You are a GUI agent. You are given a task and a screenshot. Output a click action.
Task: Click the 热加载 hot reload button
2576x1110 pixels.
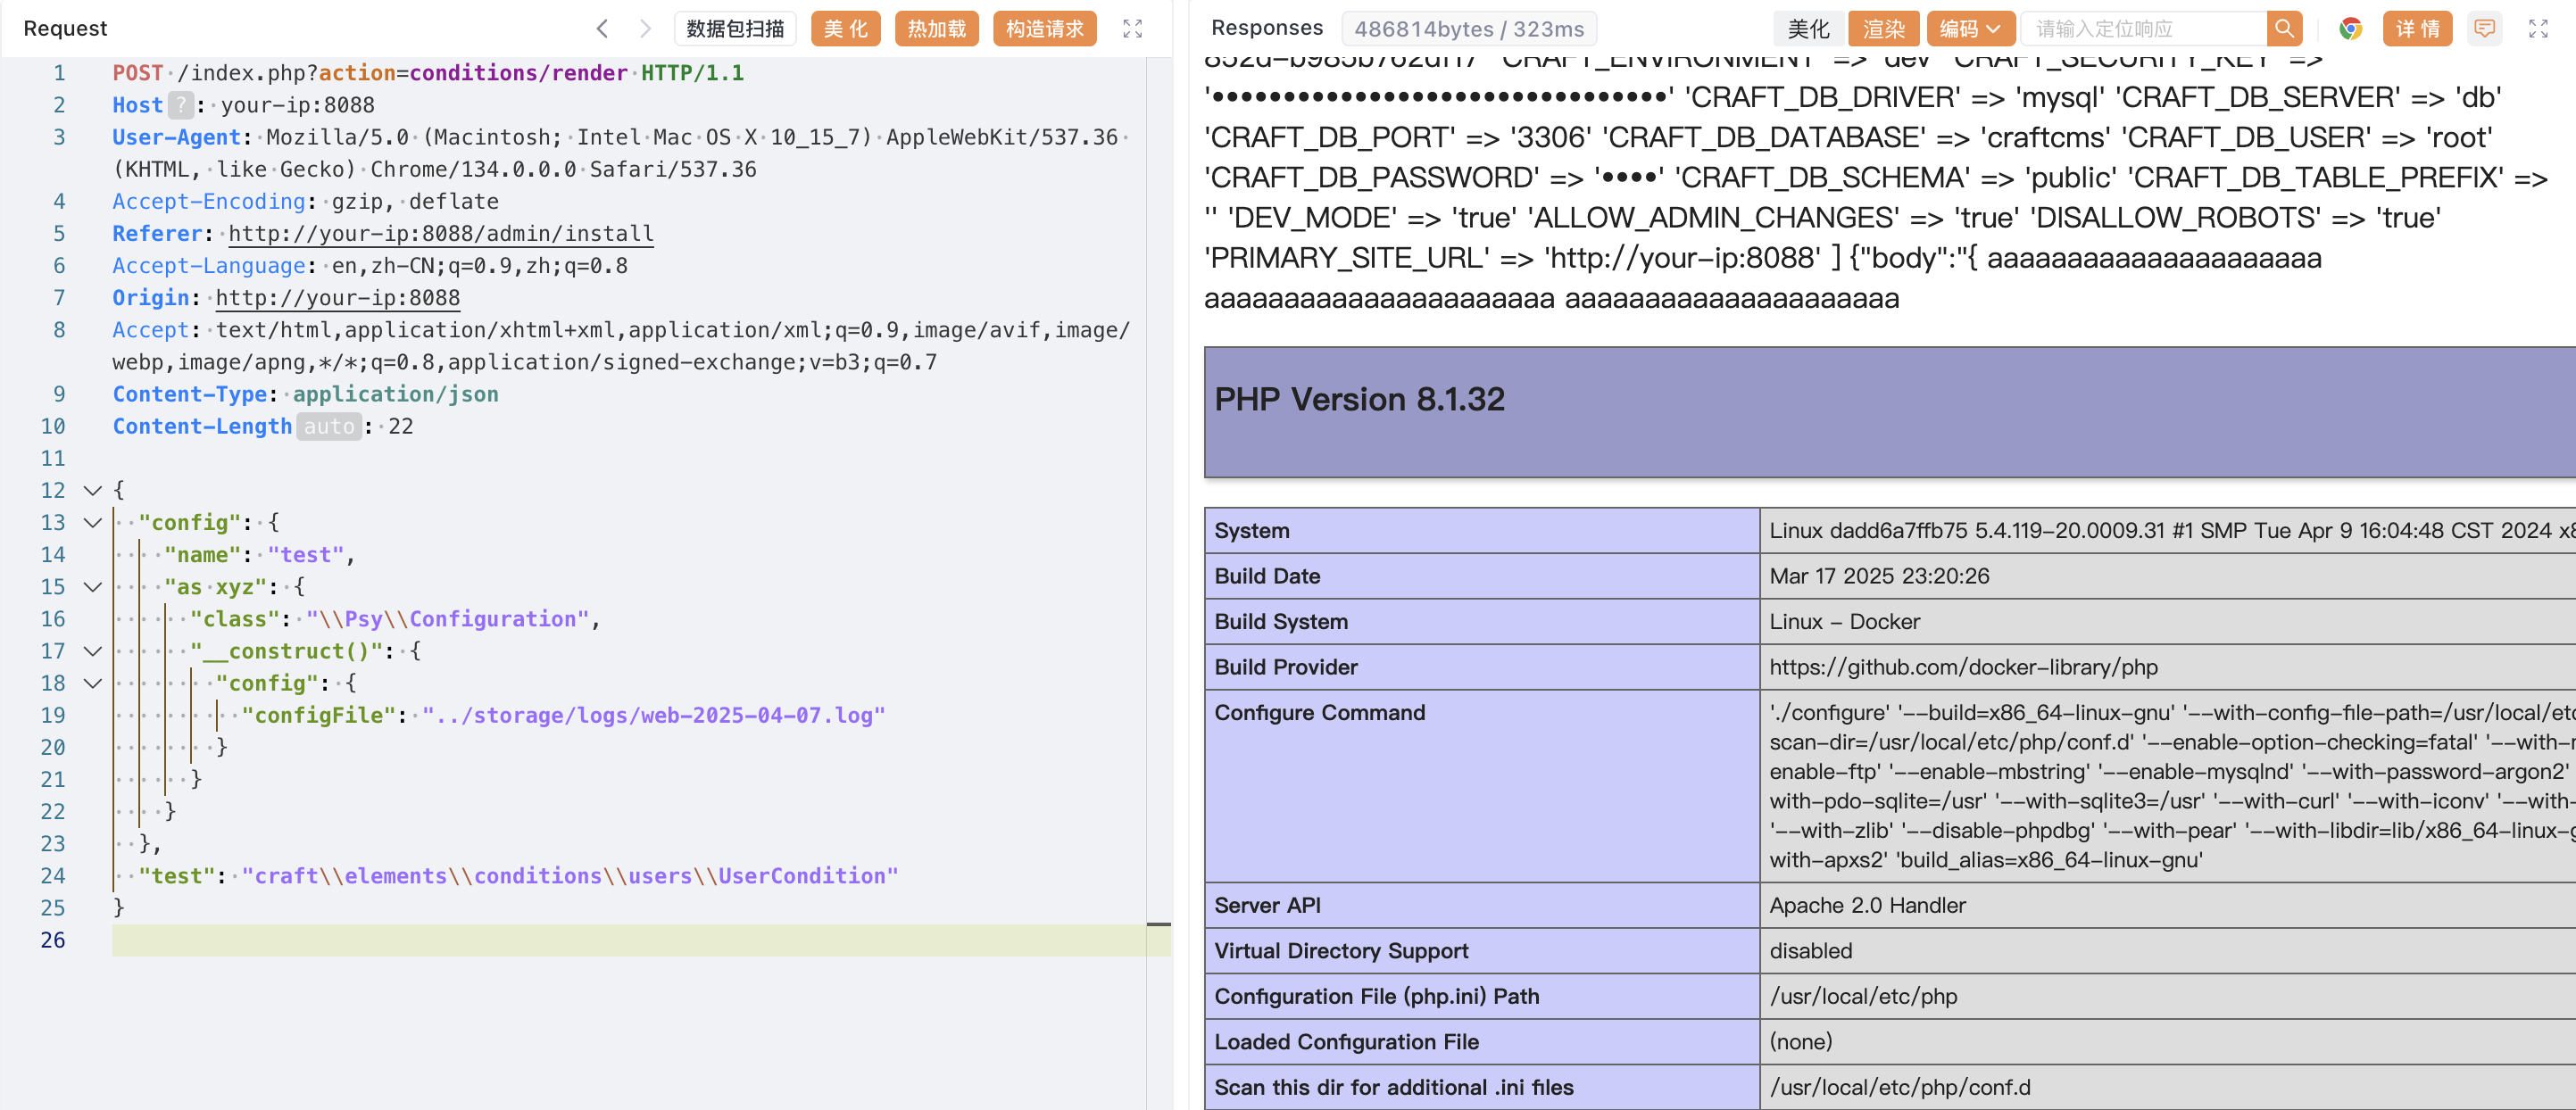pyautogui.click(x=936, y=29)
